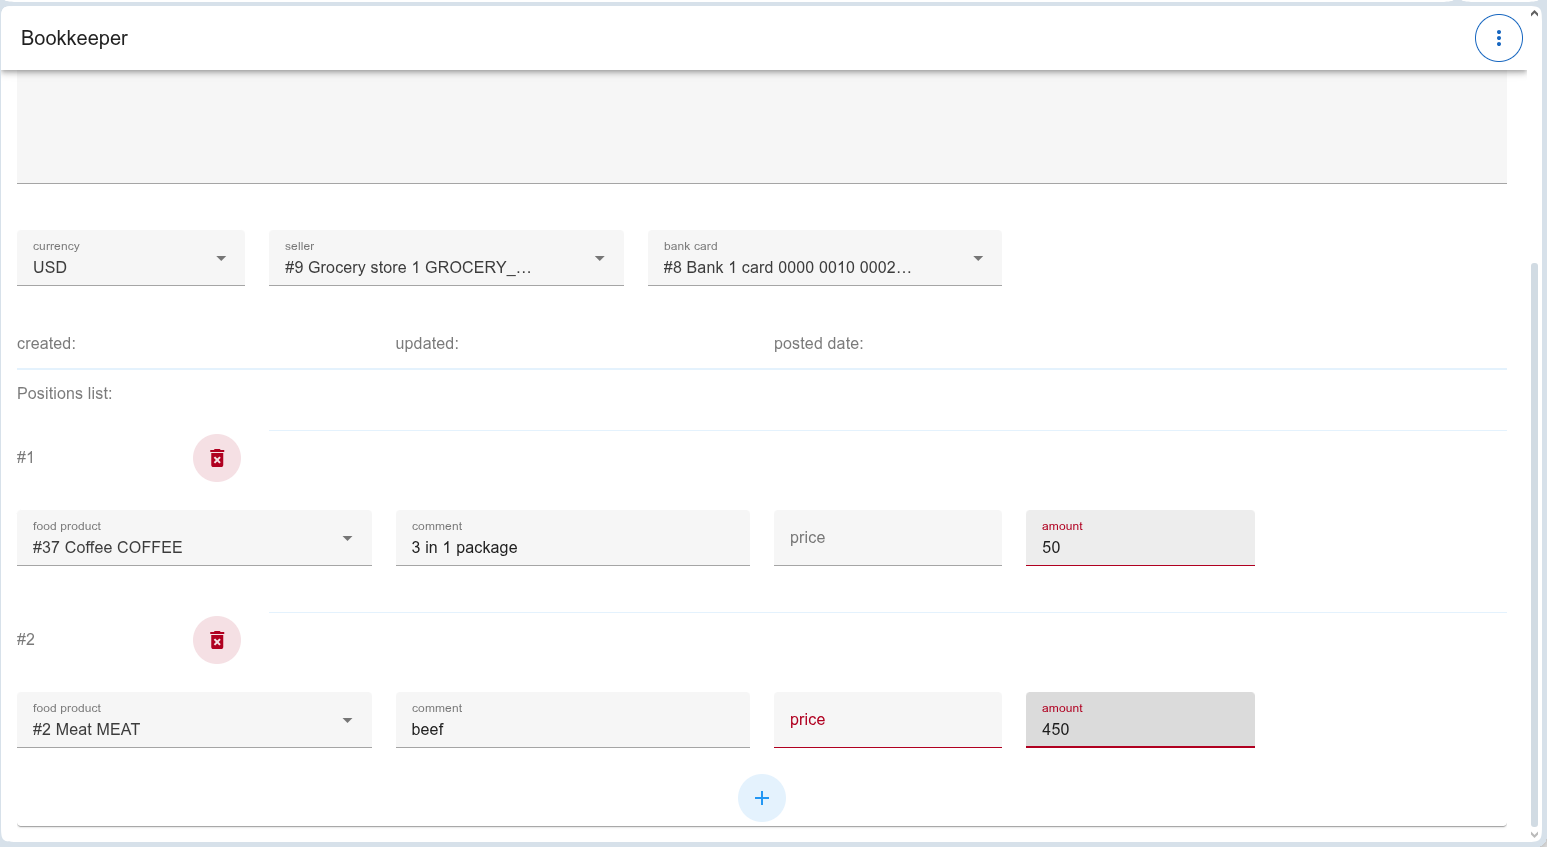Open the three-dot options menu
1547x847 pixels.
pyautogui.click(x=1498, y=38)
